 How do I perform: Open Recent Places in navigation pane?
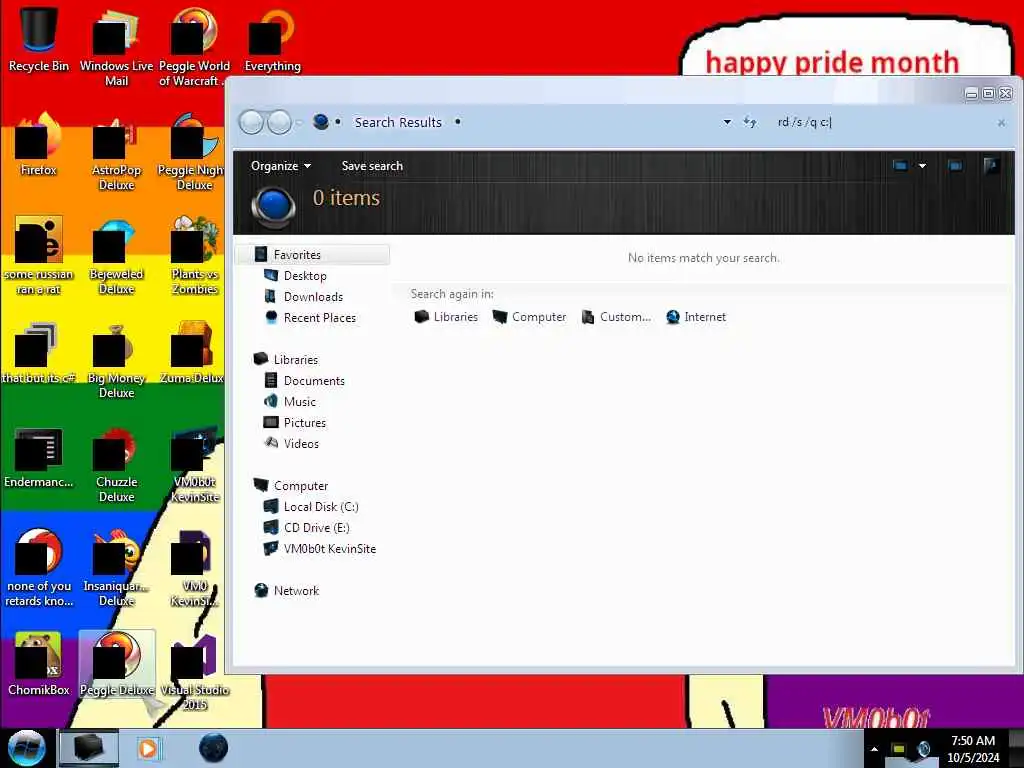pyautogui.click(x=319, y=317)
